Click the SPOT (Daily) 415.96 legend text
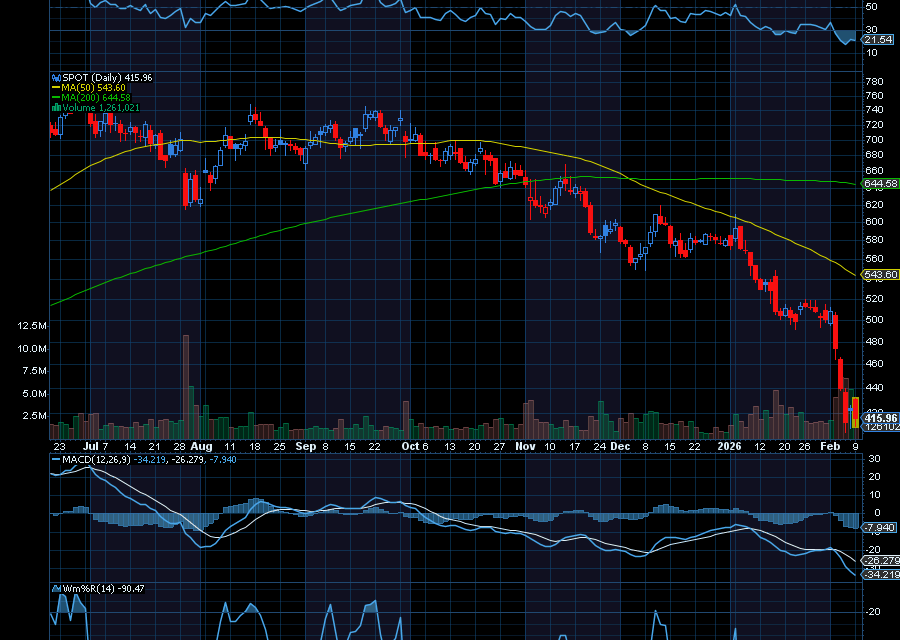The image size is (900, 640). point(108,77)
